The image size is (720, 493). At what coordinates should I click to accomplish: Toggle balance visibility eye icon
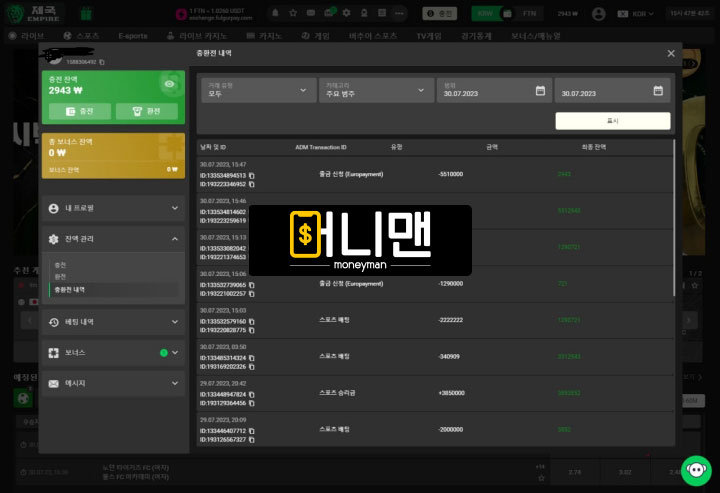(169, 84)
